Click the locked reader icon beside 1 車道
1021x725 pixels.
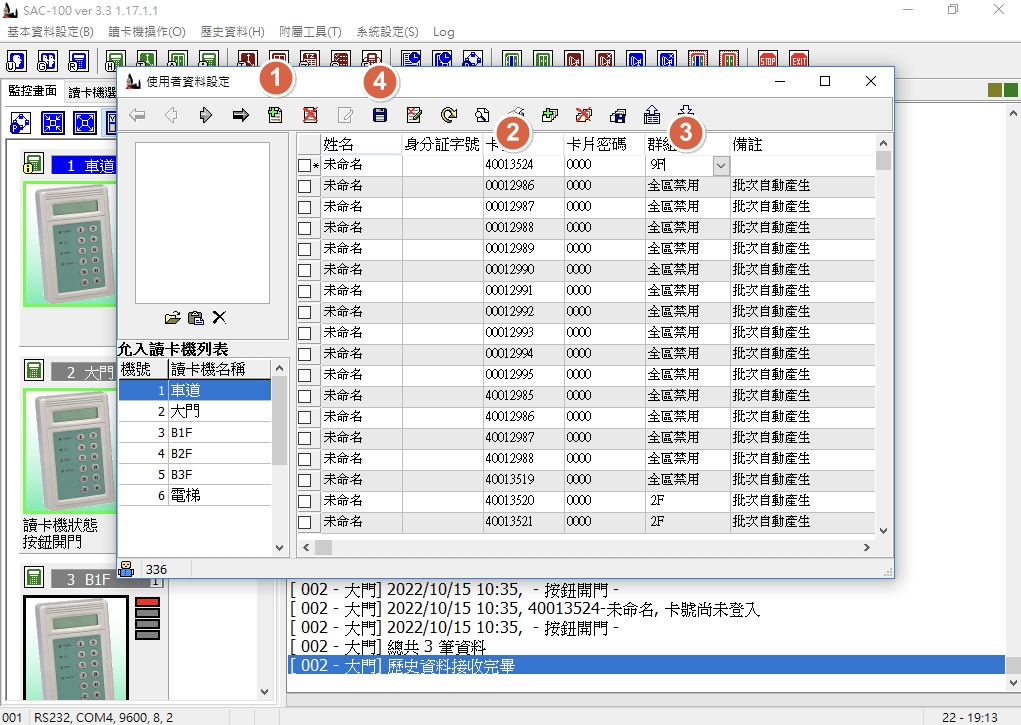[x=33, y=163]
